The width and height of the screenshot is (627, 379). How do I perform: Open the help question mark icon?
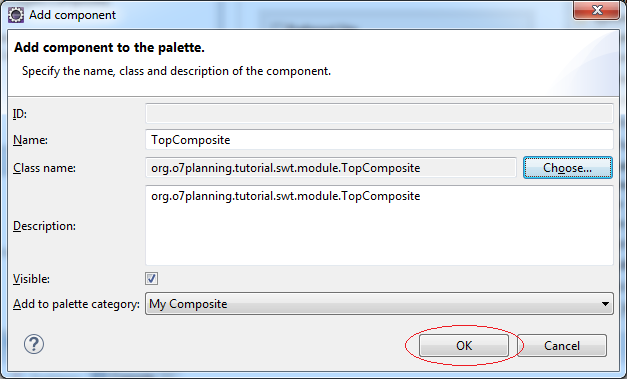[34, 344]
